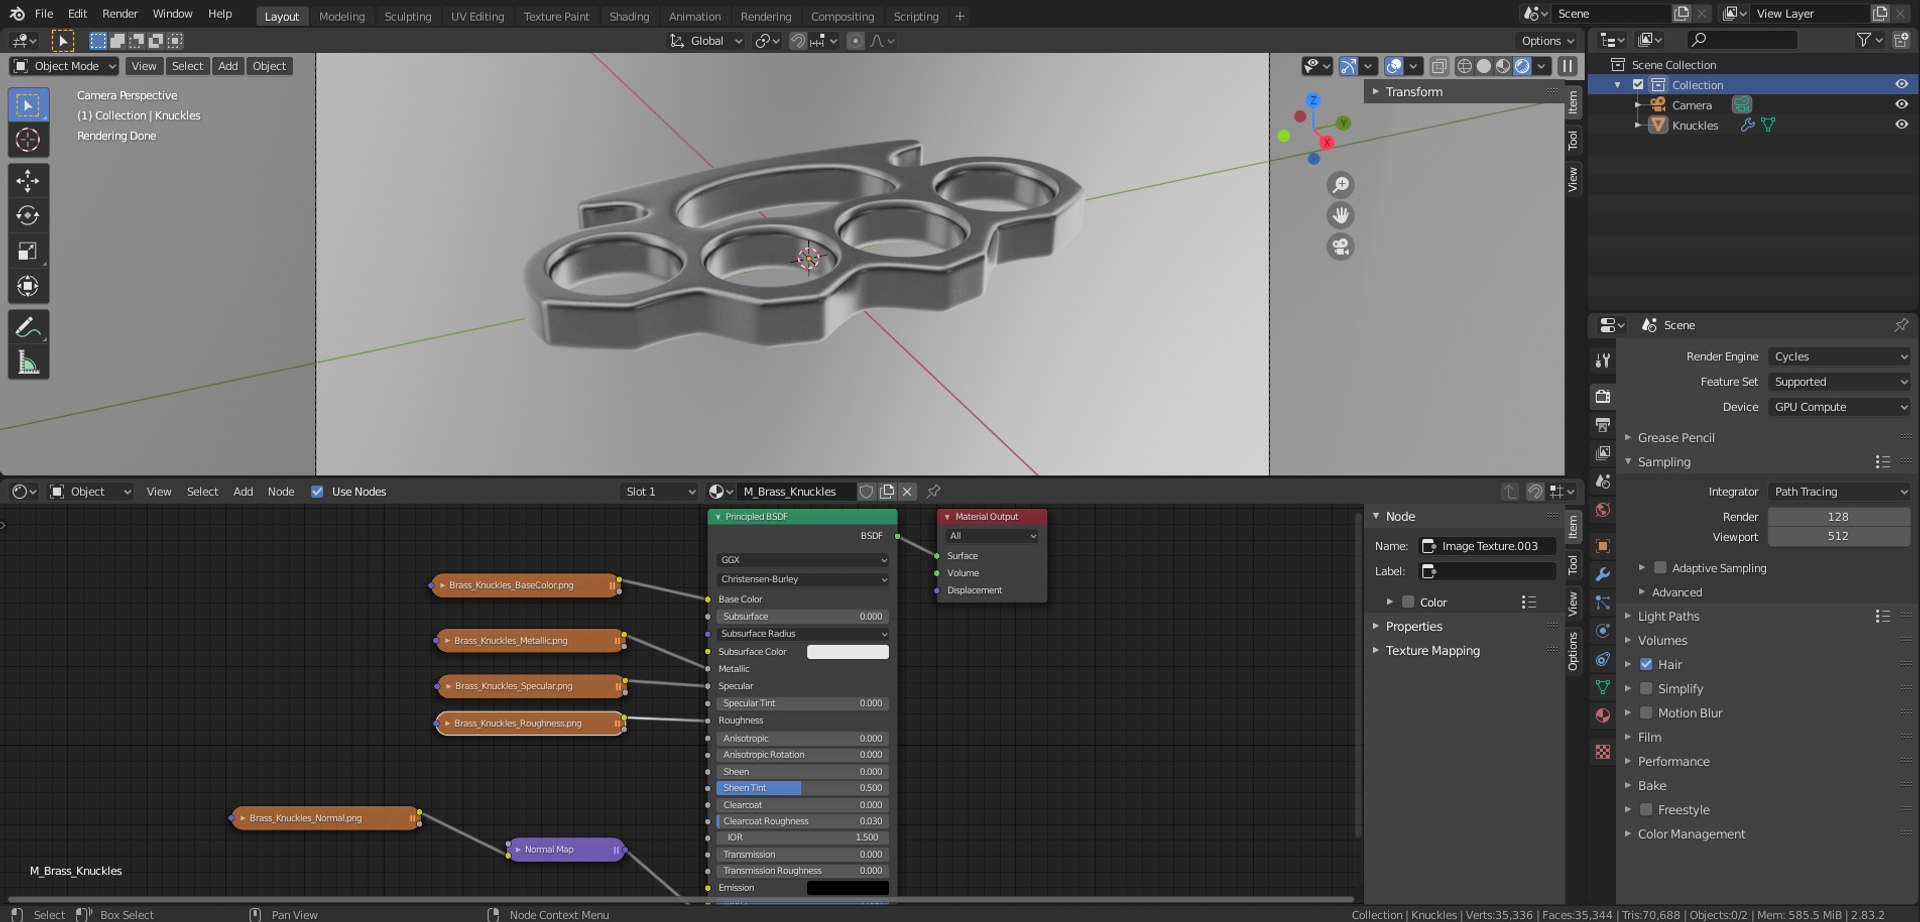This screenshot has height=922, width=1920.
Task: Click the viewport Options button
Action: coord(1548,41)
